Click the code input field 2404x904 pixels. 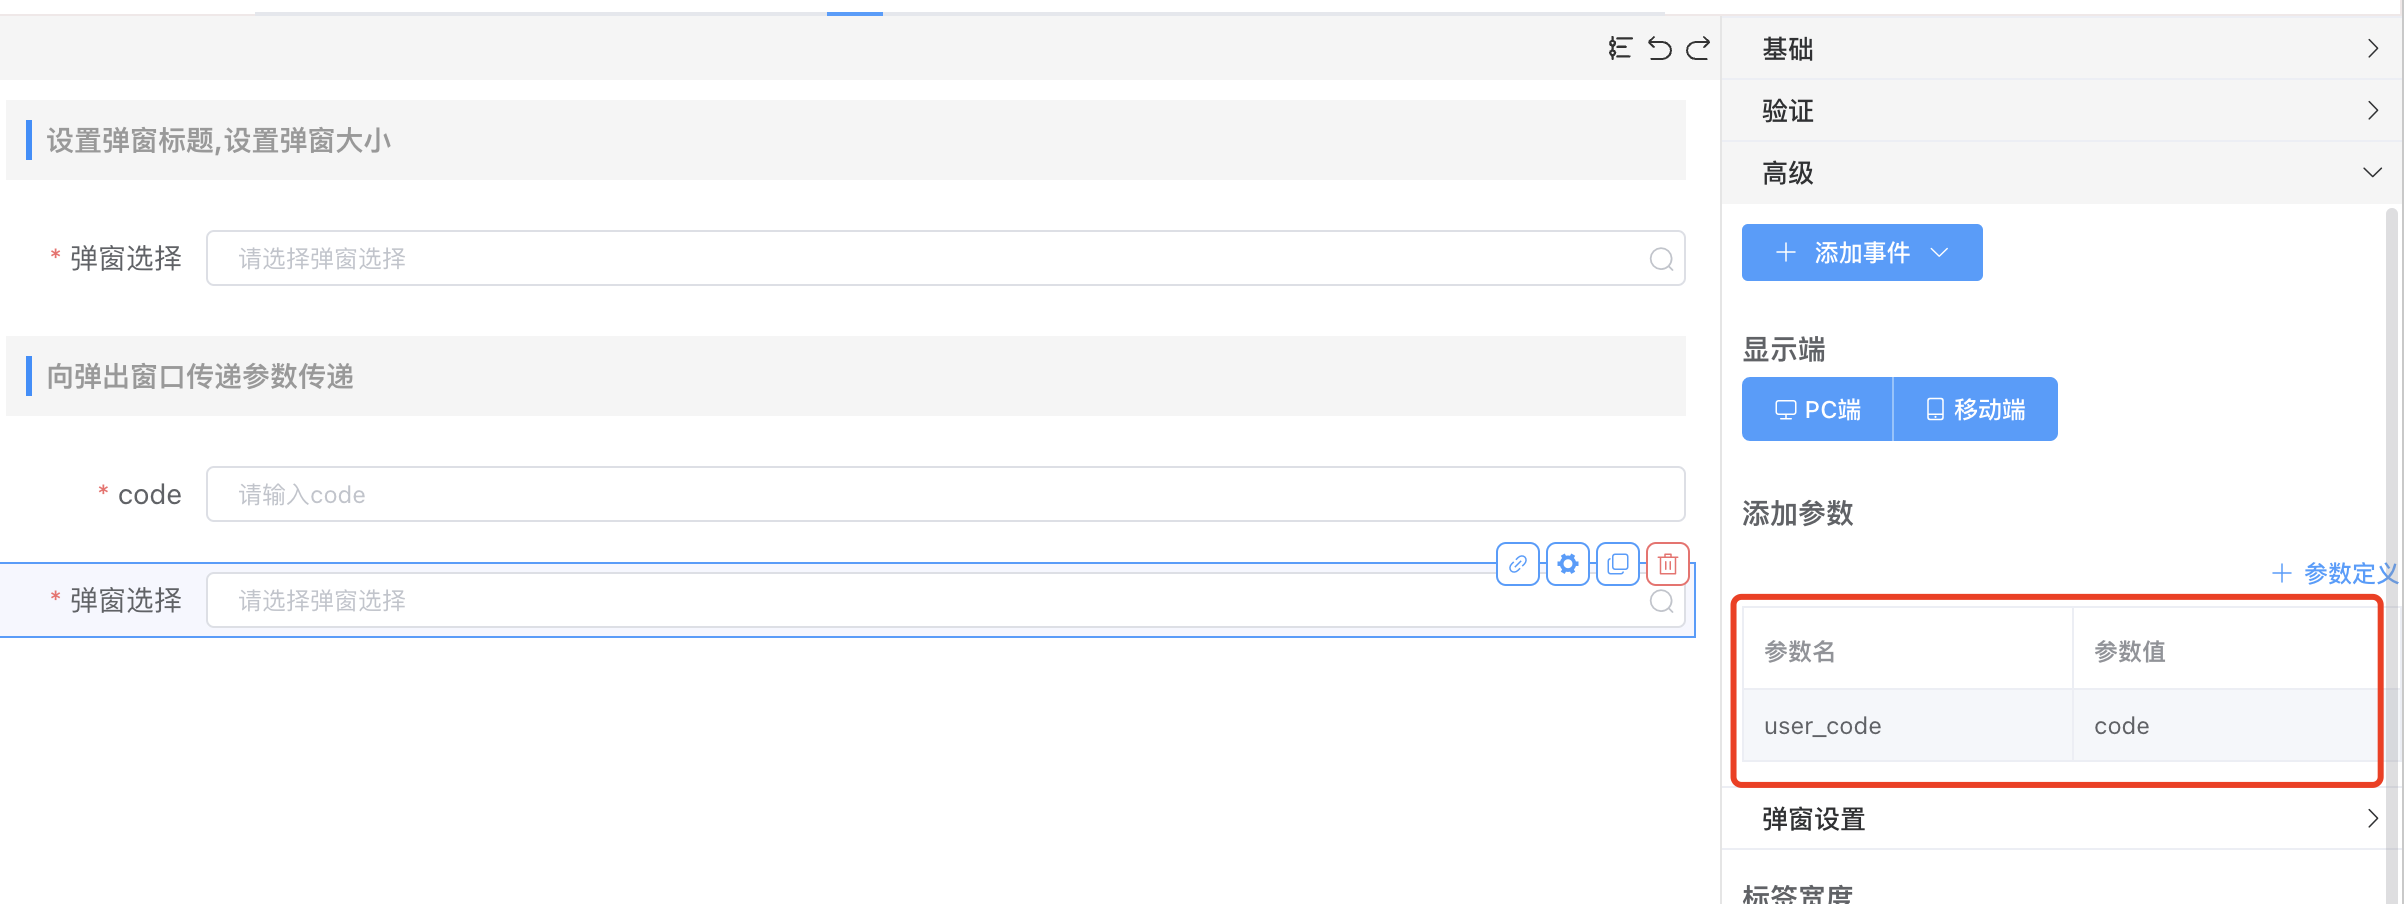coord(945,494)
